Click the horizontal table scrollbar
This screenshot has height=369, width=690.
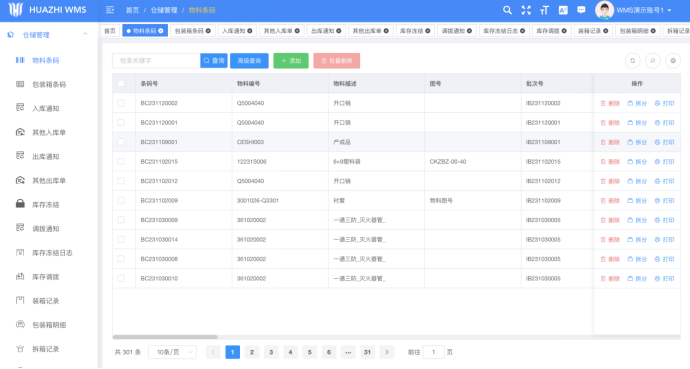coord(165,337)
